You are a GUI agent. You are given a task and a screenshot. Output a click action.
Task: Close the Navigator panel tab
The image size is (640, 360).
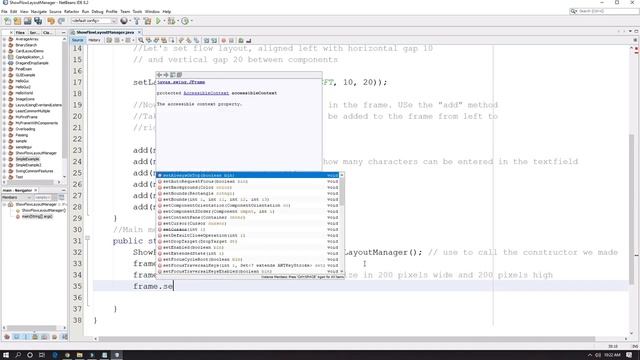click(36, 191)
